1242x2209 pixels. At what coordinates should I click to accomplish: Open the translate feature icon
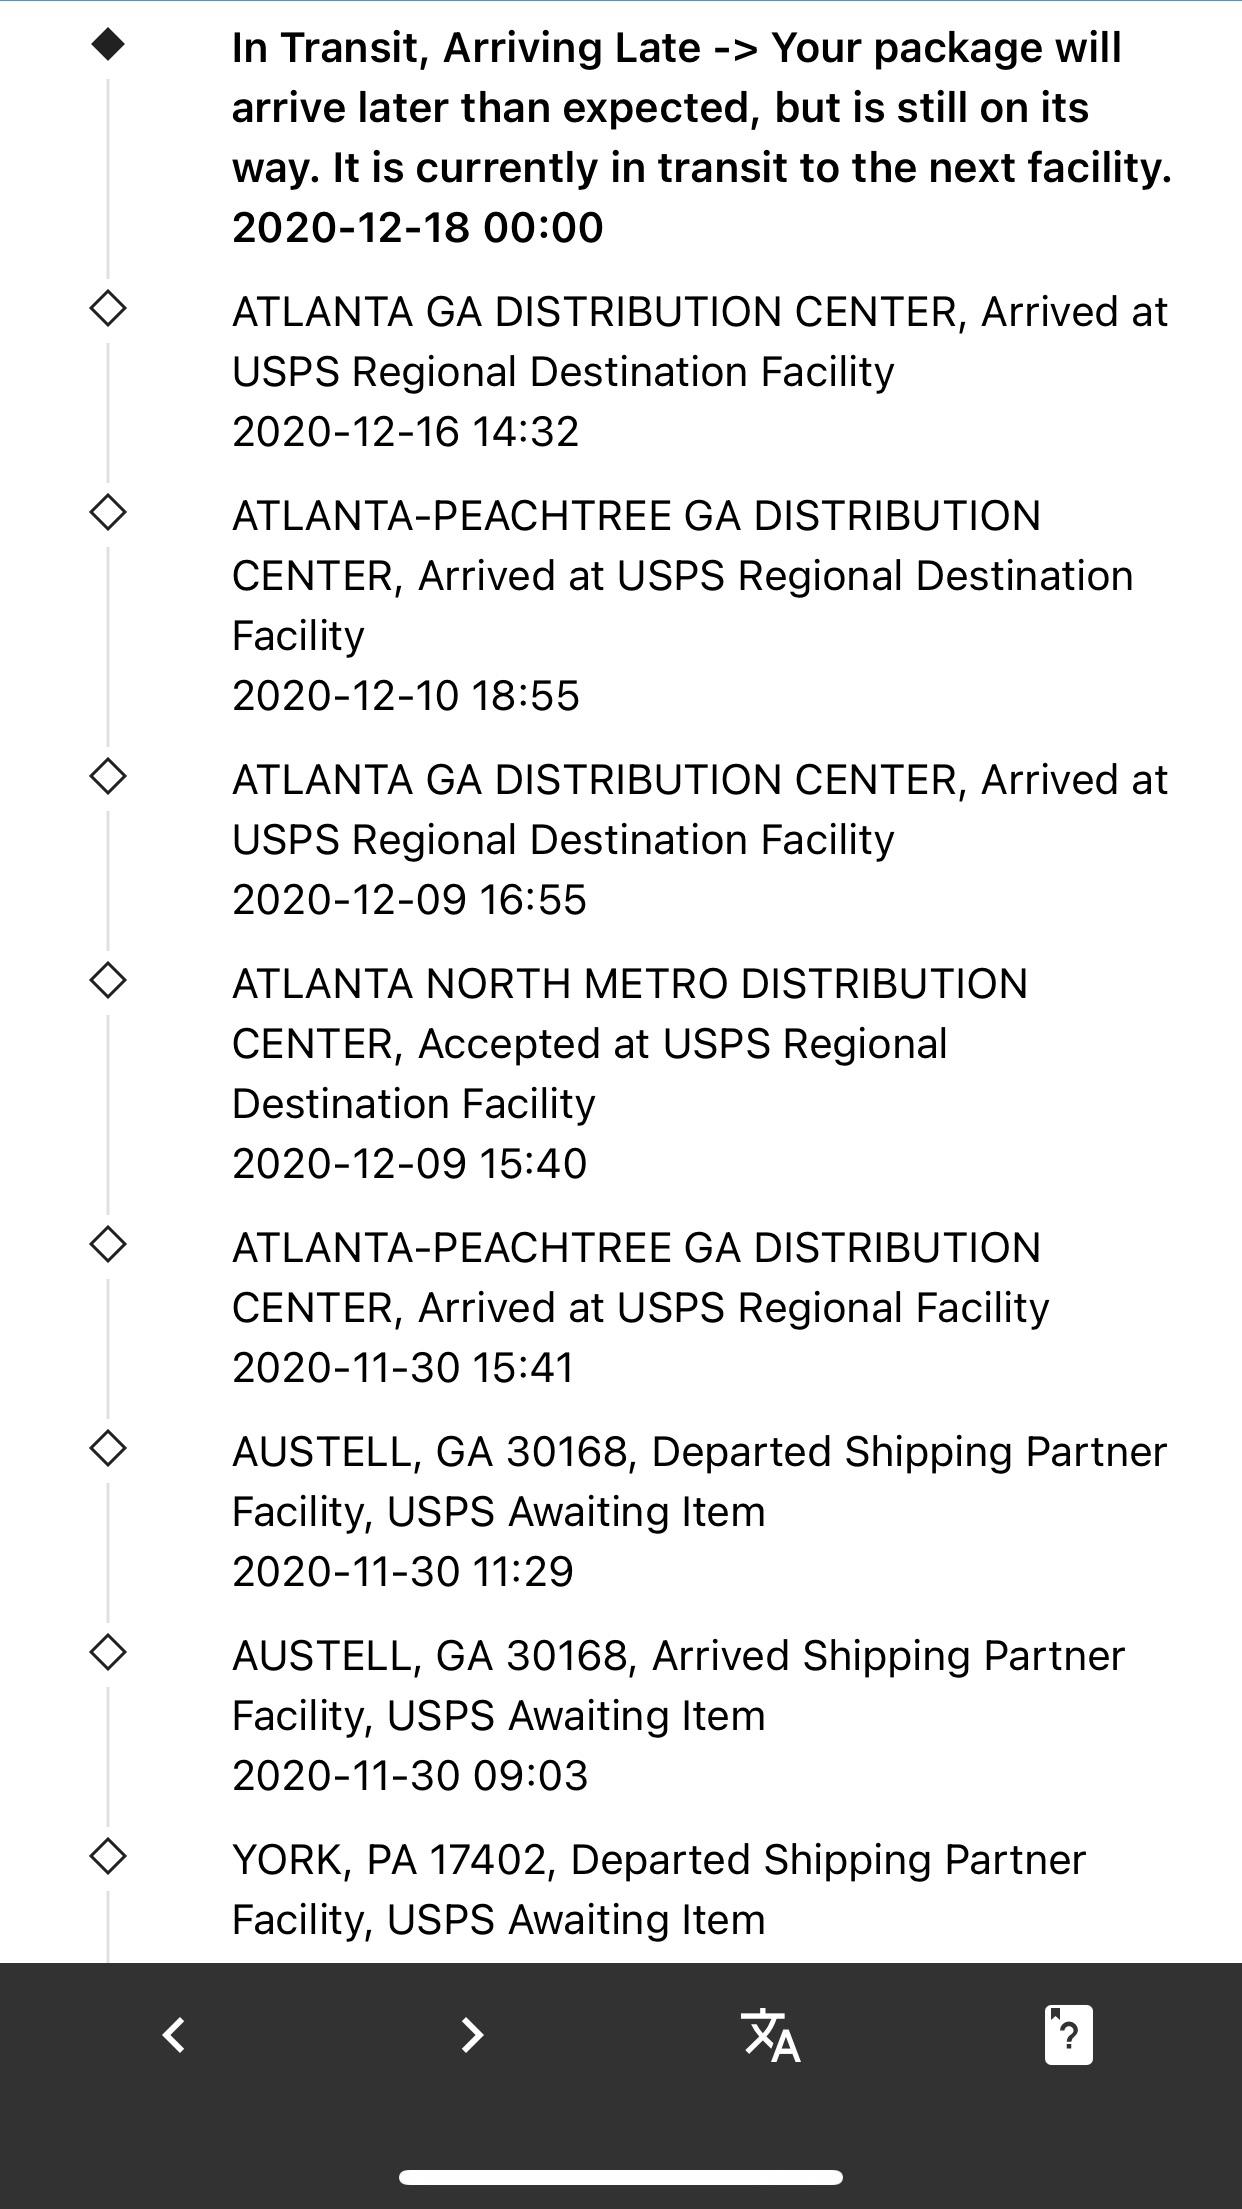click(772, 2035)
